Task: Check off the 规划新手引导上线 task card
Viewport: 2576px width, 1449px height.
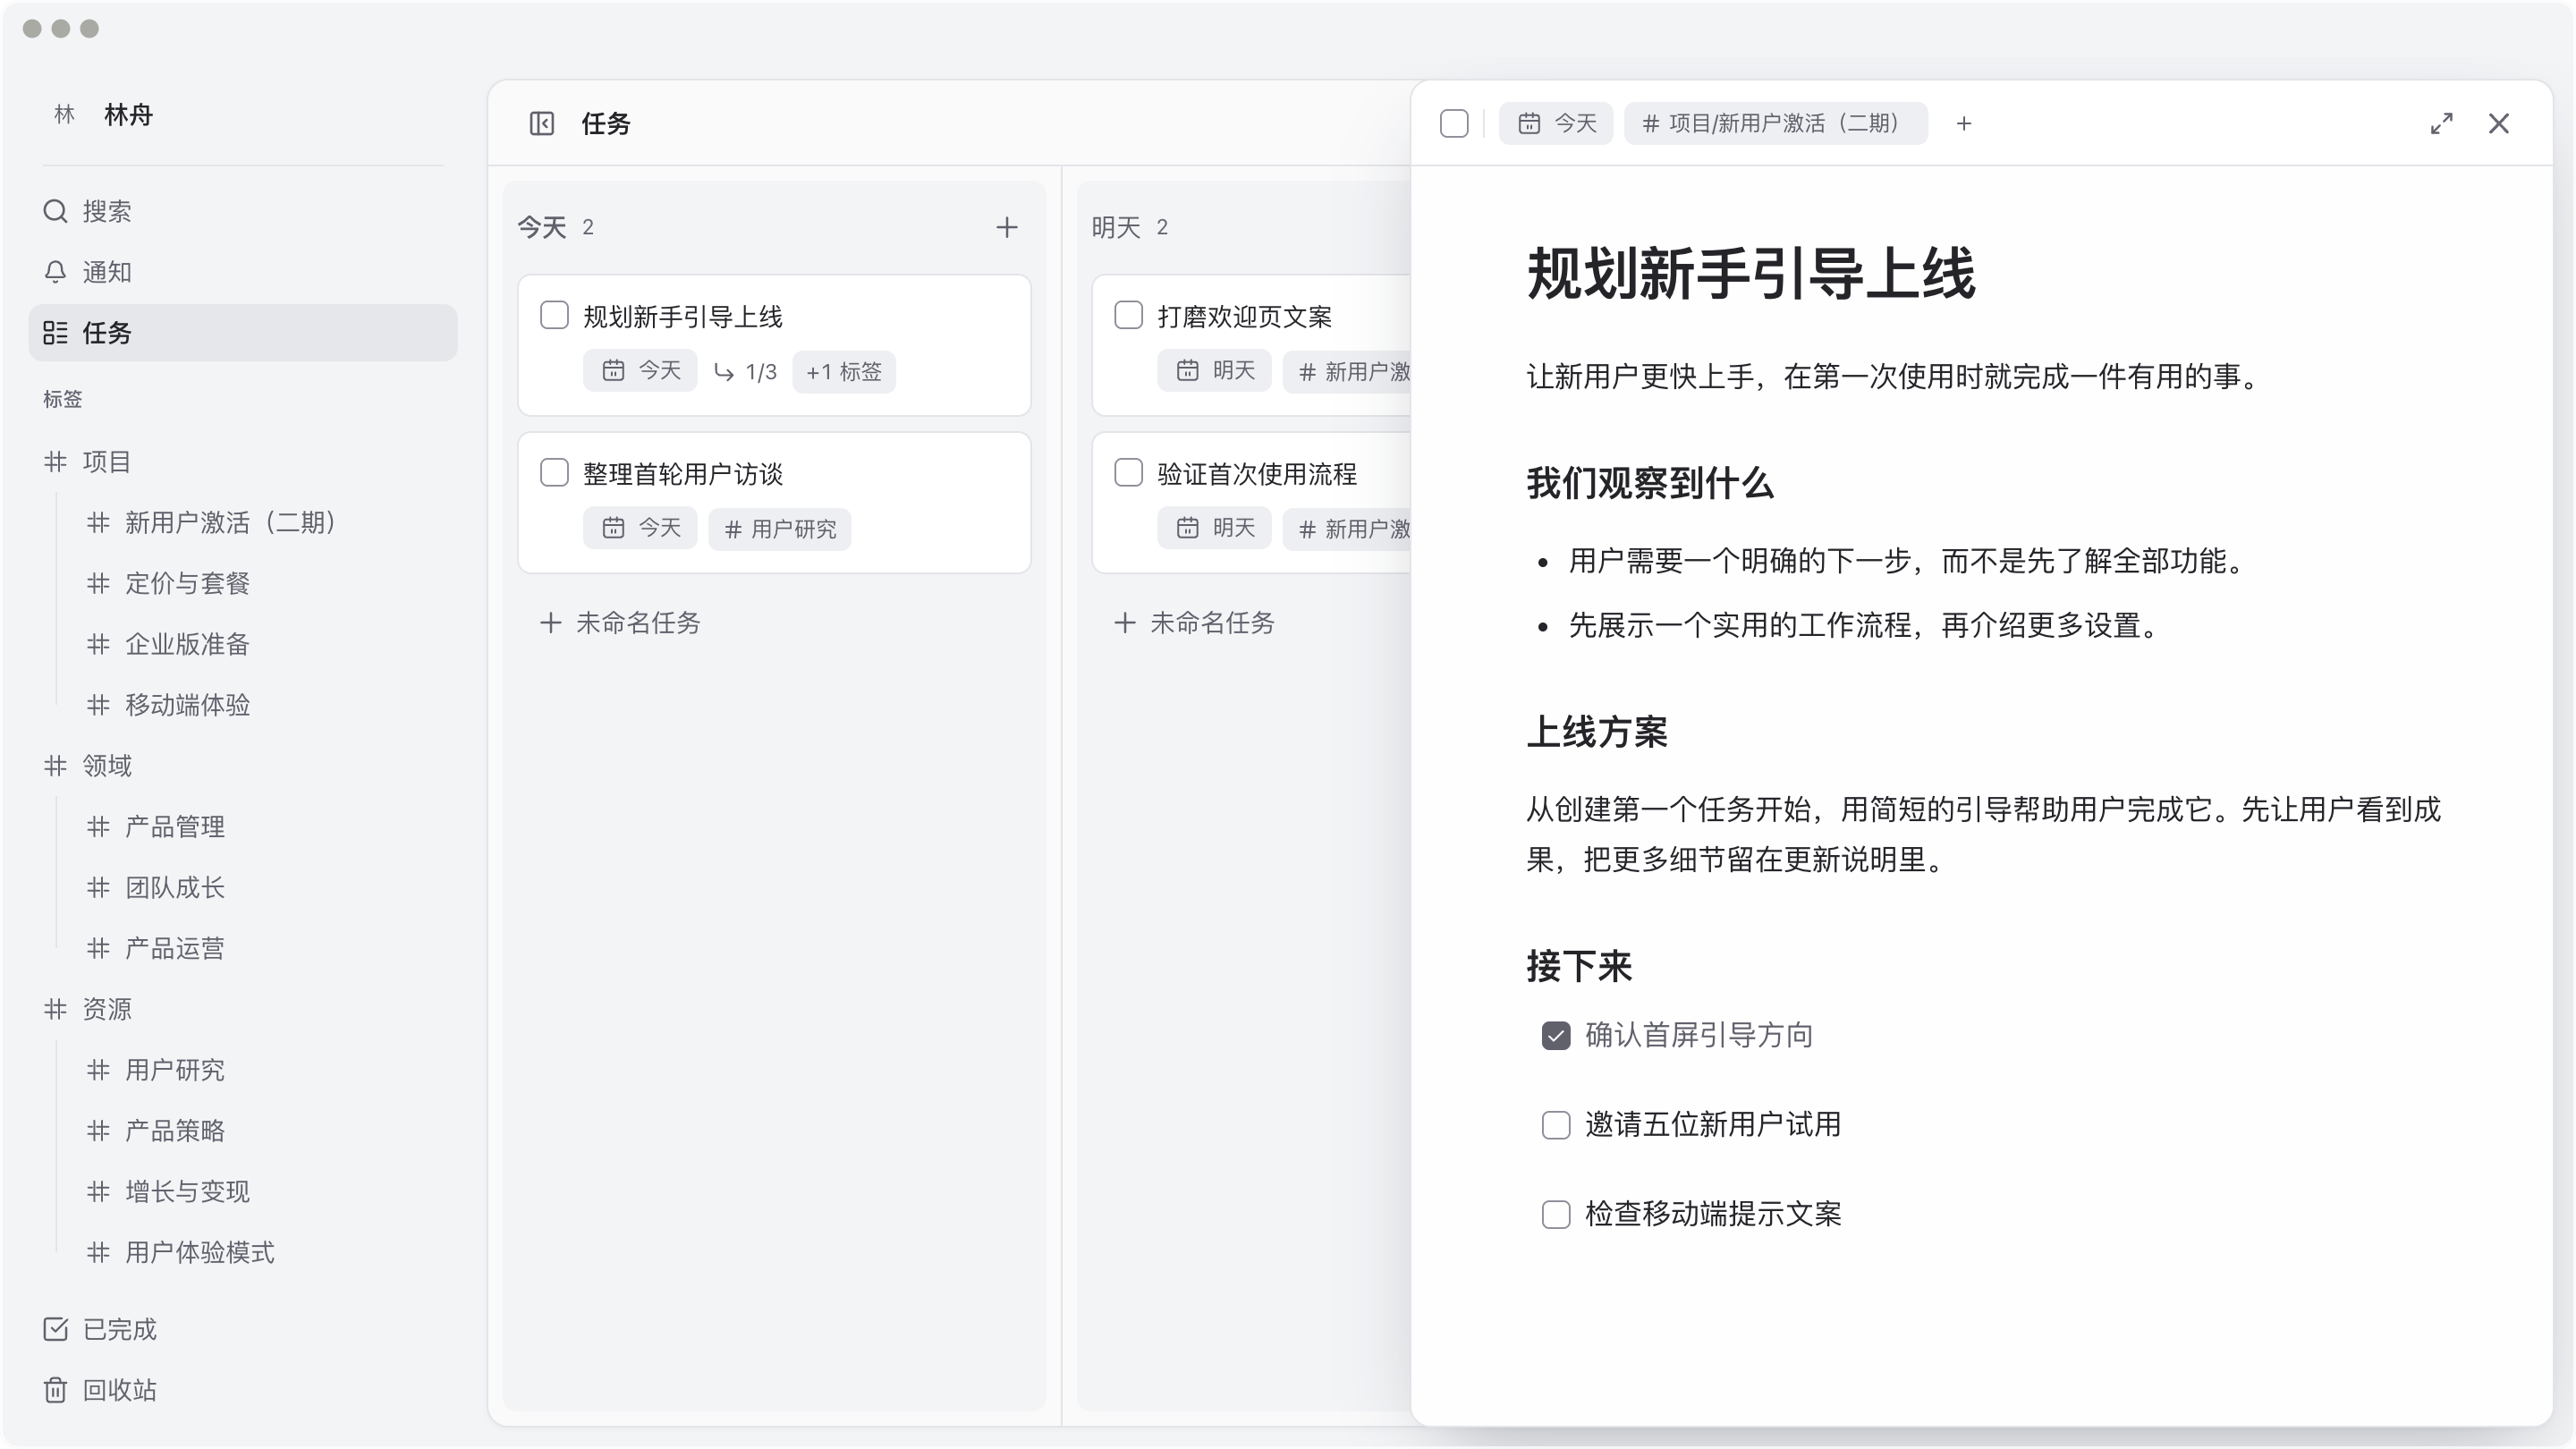Action: [554, 315]
